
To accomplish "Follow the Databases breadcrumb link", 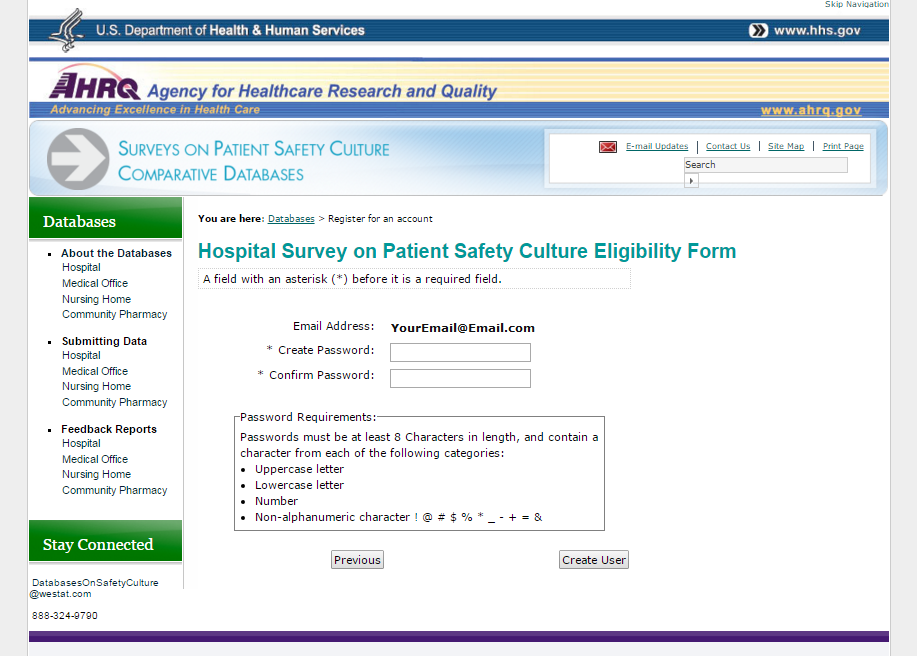I will click(291, 219).
